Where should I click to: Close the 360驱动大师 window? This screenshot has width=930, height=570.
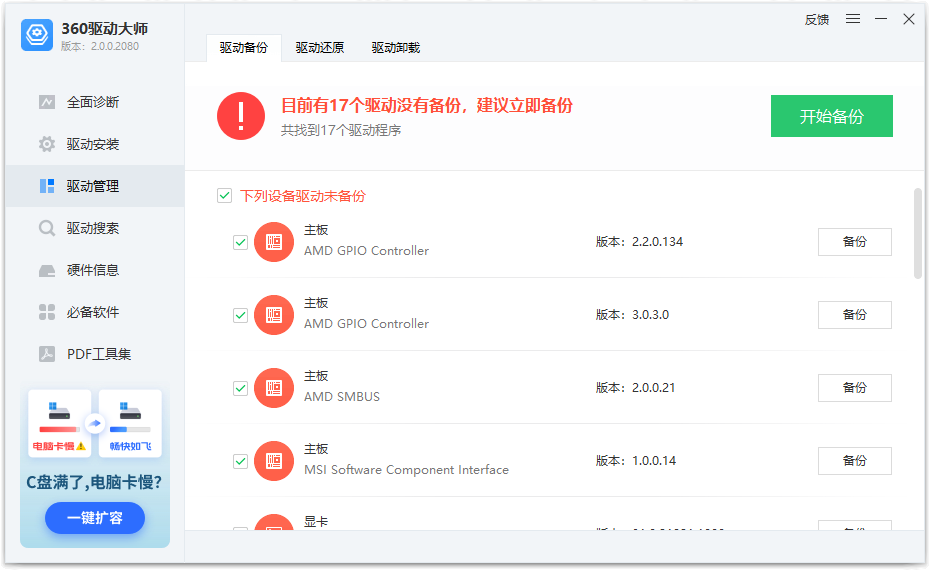pos(909,19)
